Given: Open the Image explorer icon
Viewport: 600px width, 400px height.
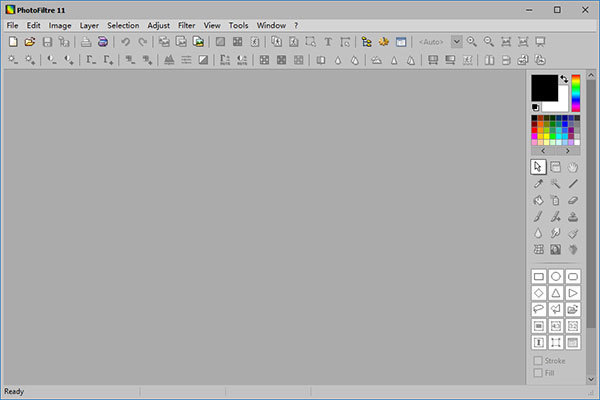Looking at the screenshot, I should click(367, 42).
